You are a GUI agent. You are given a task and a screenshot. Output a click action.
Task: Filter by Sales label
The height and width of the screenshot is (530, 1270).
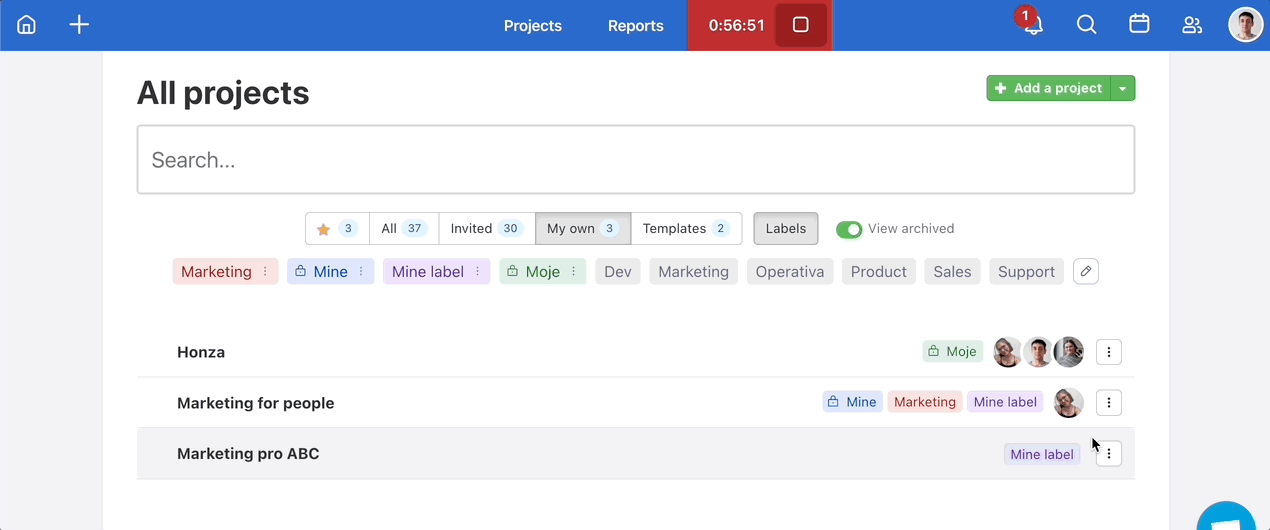[953, 272]
